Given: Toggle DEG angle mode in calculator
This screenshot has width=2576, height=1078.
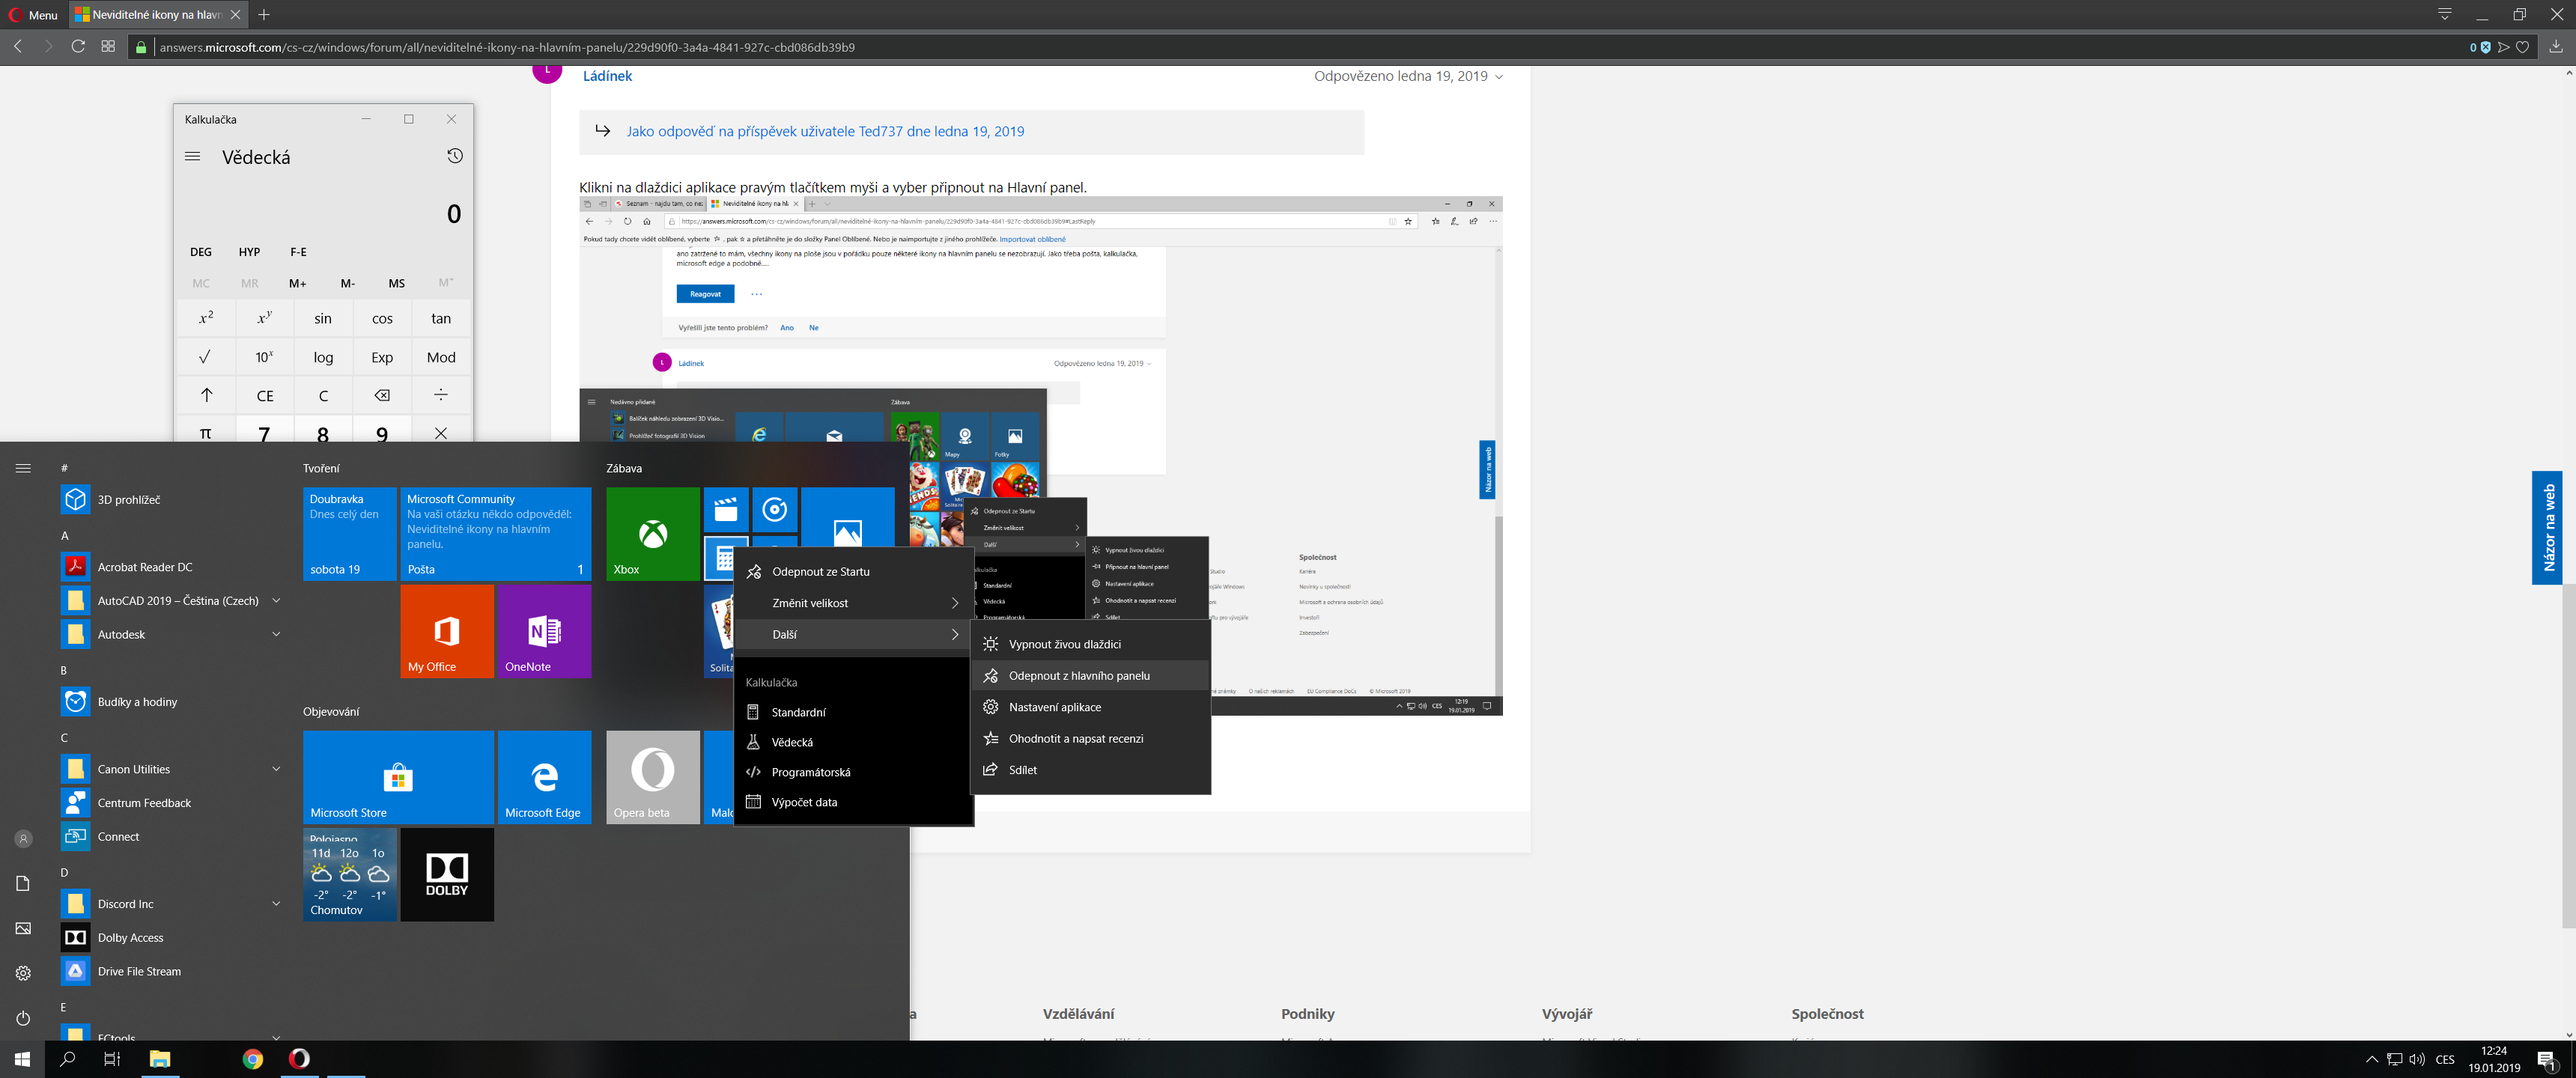Looking at the screenshot, I should [201, 252].
